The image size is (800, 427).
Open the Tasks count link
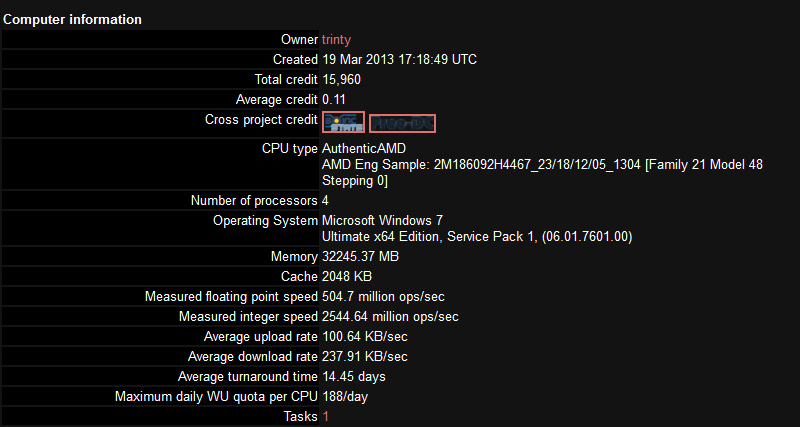pos(325,416)
